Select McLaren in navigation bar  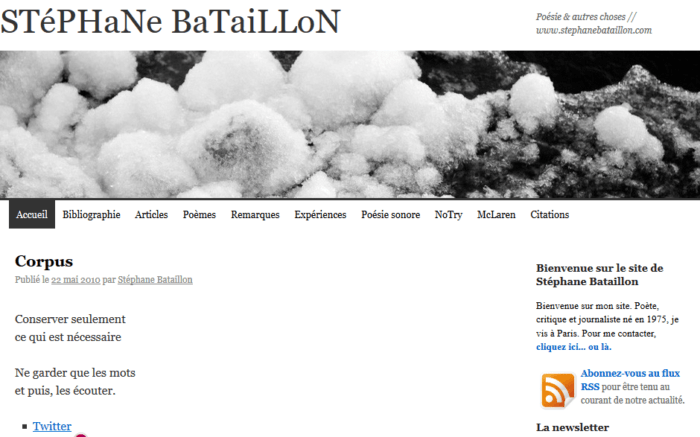(x=496, y=215)
